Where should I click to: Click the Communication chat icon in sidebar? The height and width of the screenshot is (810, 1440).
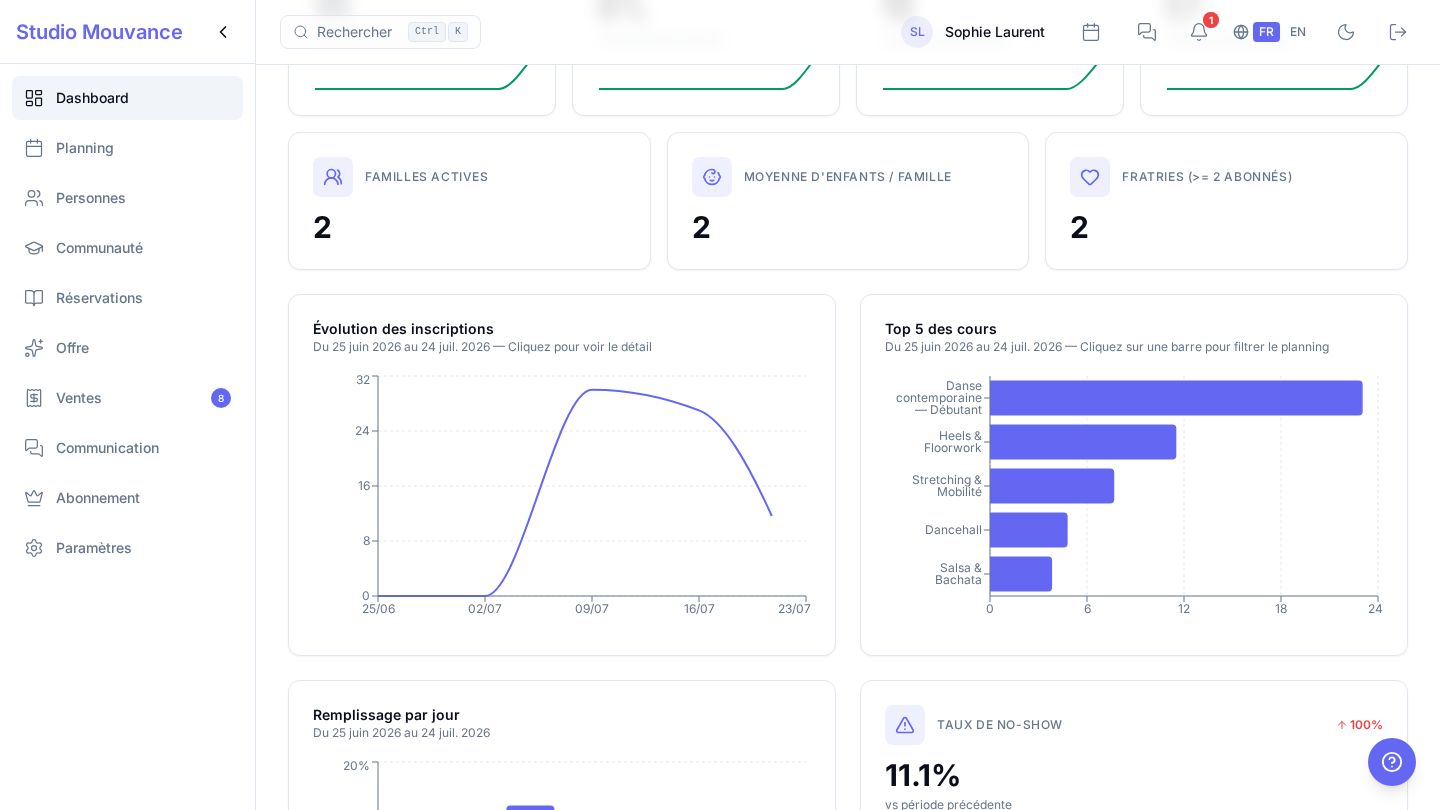coord(34,448)
